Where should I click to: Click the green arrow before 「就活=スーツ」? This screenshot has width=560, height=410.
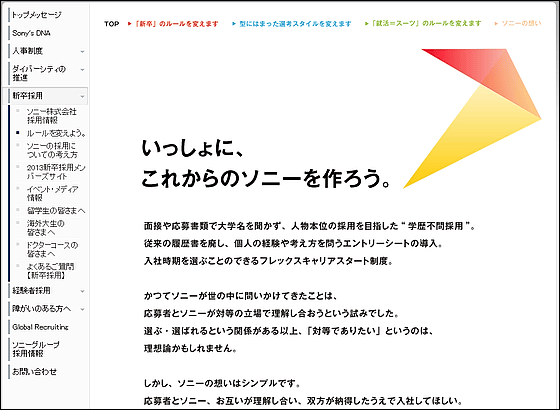(367, 24)
